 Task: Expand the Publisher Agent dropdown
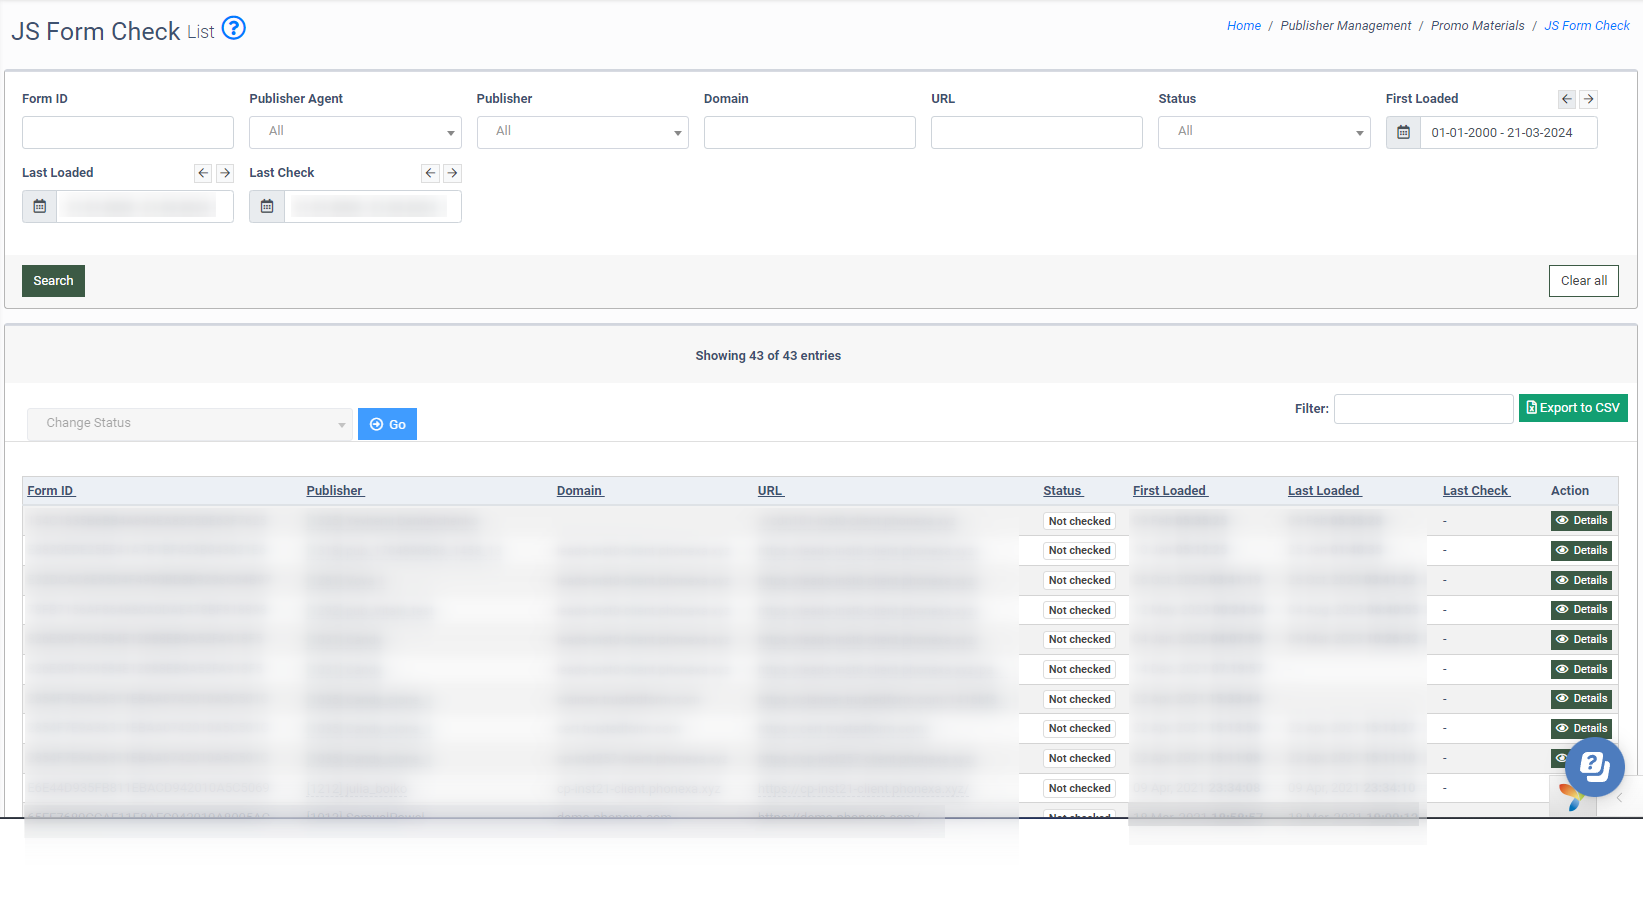[x=355, y=132]
